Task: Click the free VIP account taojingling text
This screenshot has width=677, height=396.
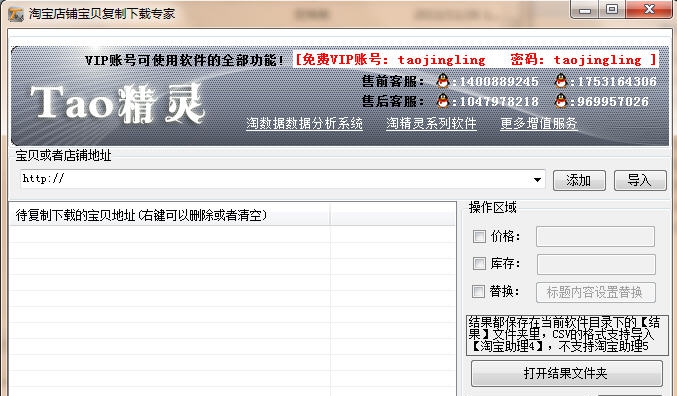Action: 475,59
